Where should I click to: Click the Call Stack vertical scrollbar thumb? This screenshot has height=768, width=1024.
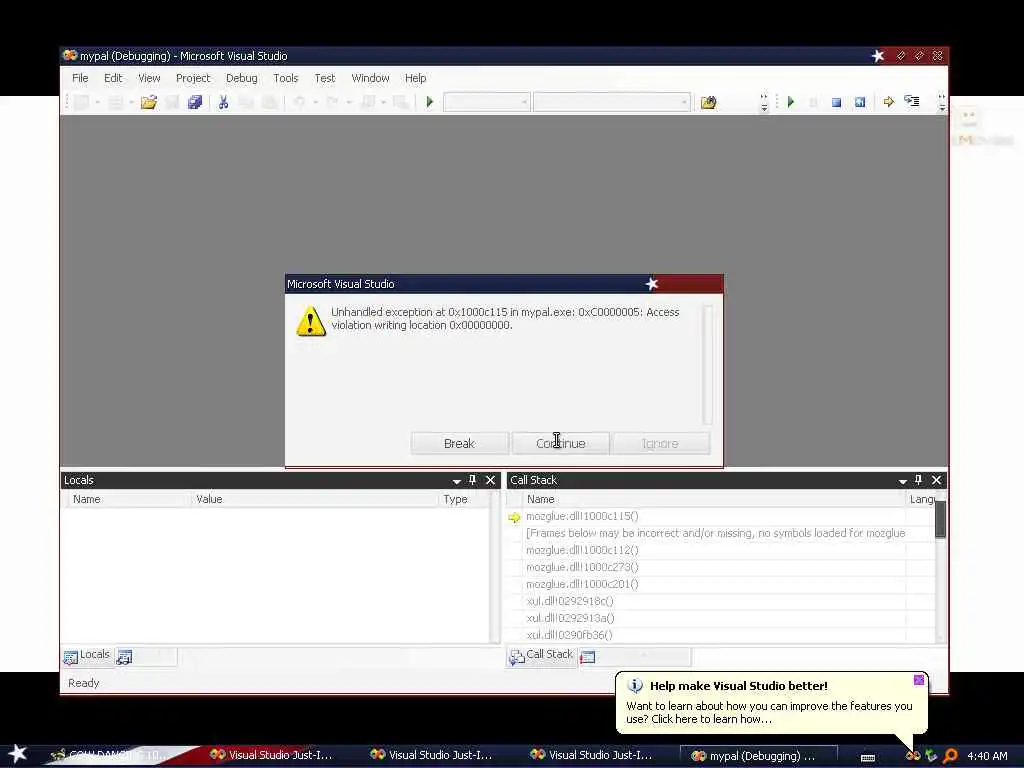940,520
